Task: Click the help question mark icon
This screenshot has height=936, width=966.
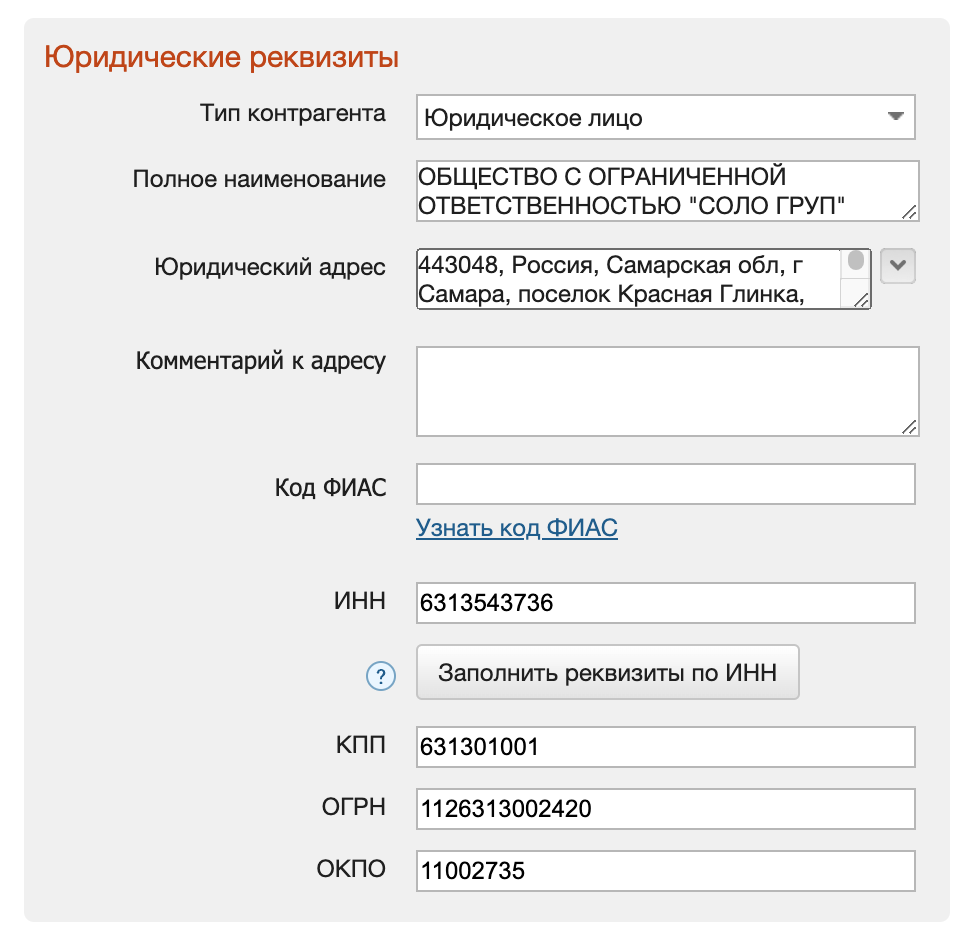Action: tap(381, 677)
